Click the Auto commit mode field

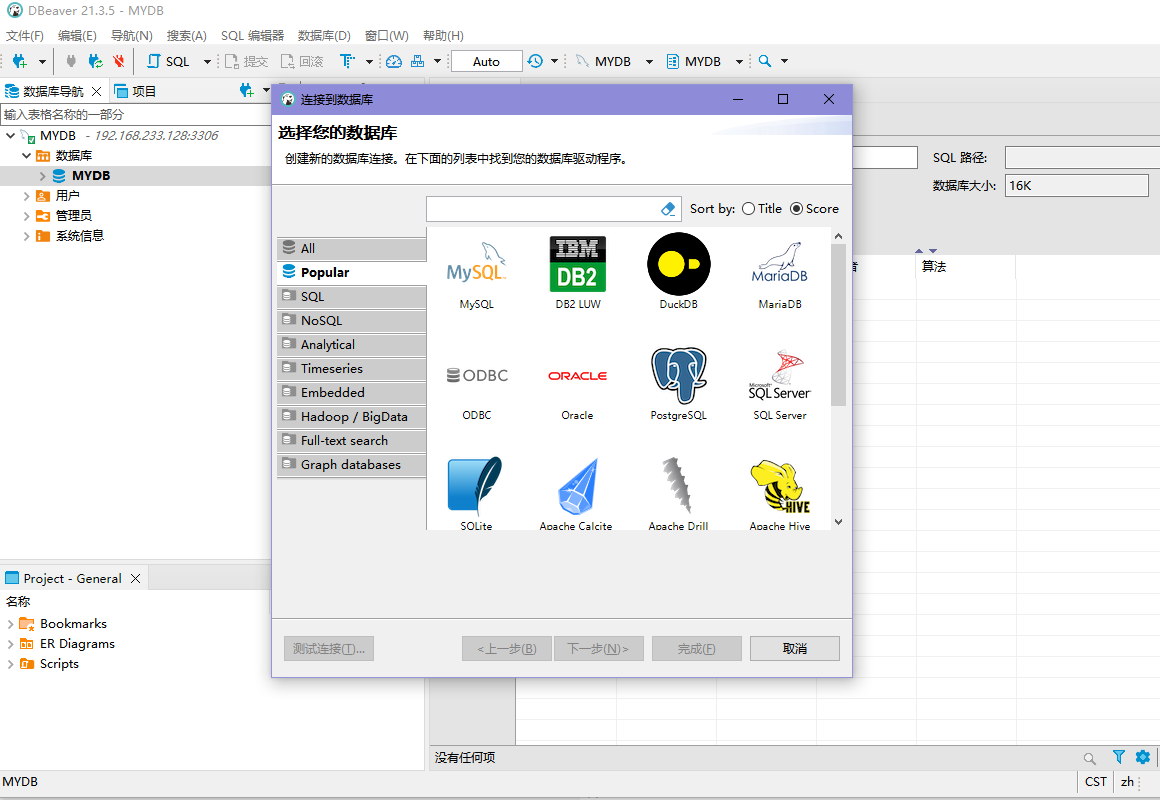coord(486,61)
